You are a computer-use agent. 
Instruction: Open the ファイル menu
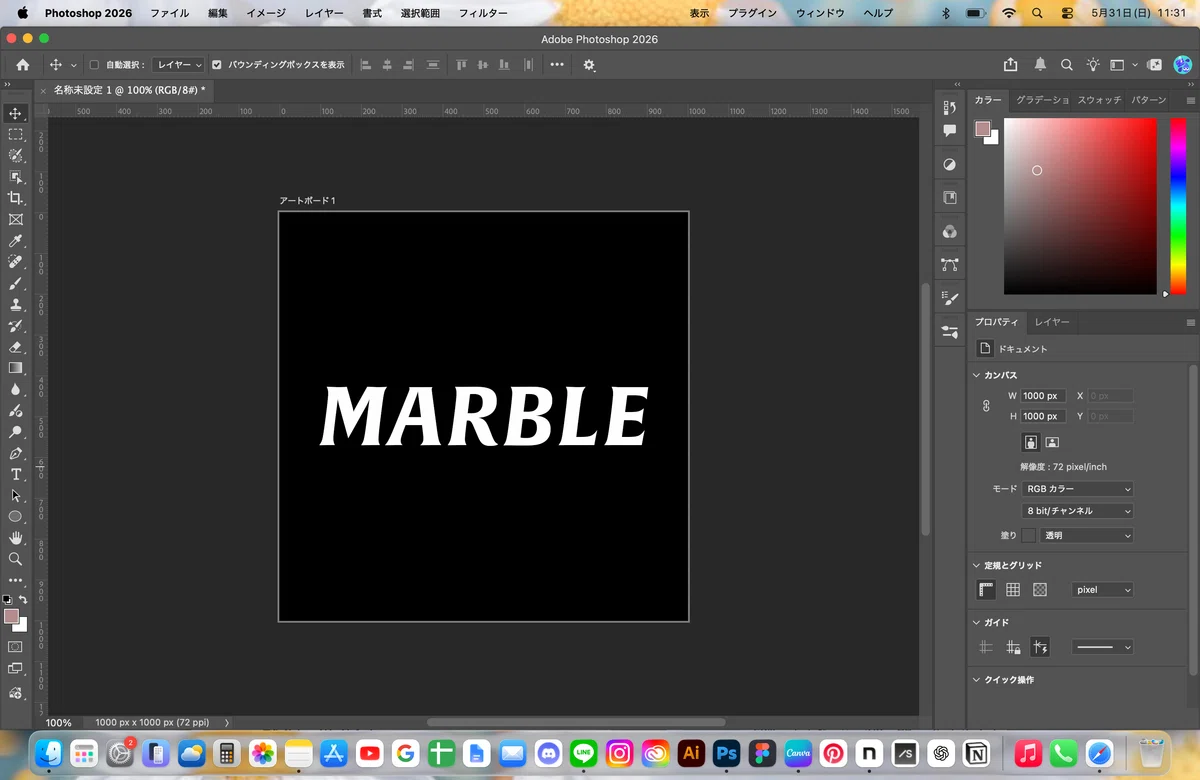pyautogui.click(x=169, y=13)
